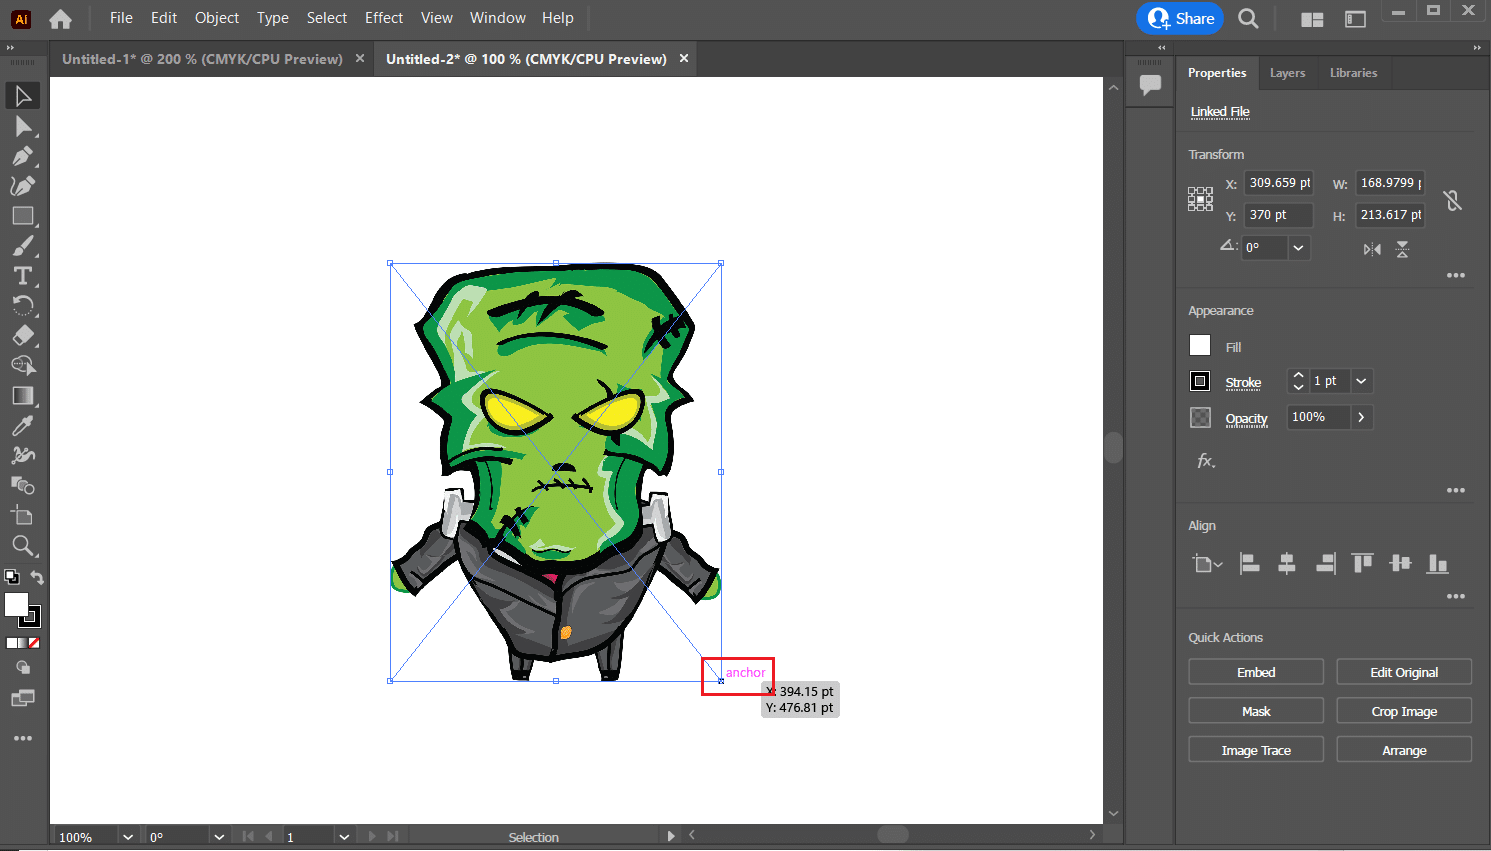Click the Fill color swatch in Appearance
The image size is (1491, 851).
(x=1199, y=345)
